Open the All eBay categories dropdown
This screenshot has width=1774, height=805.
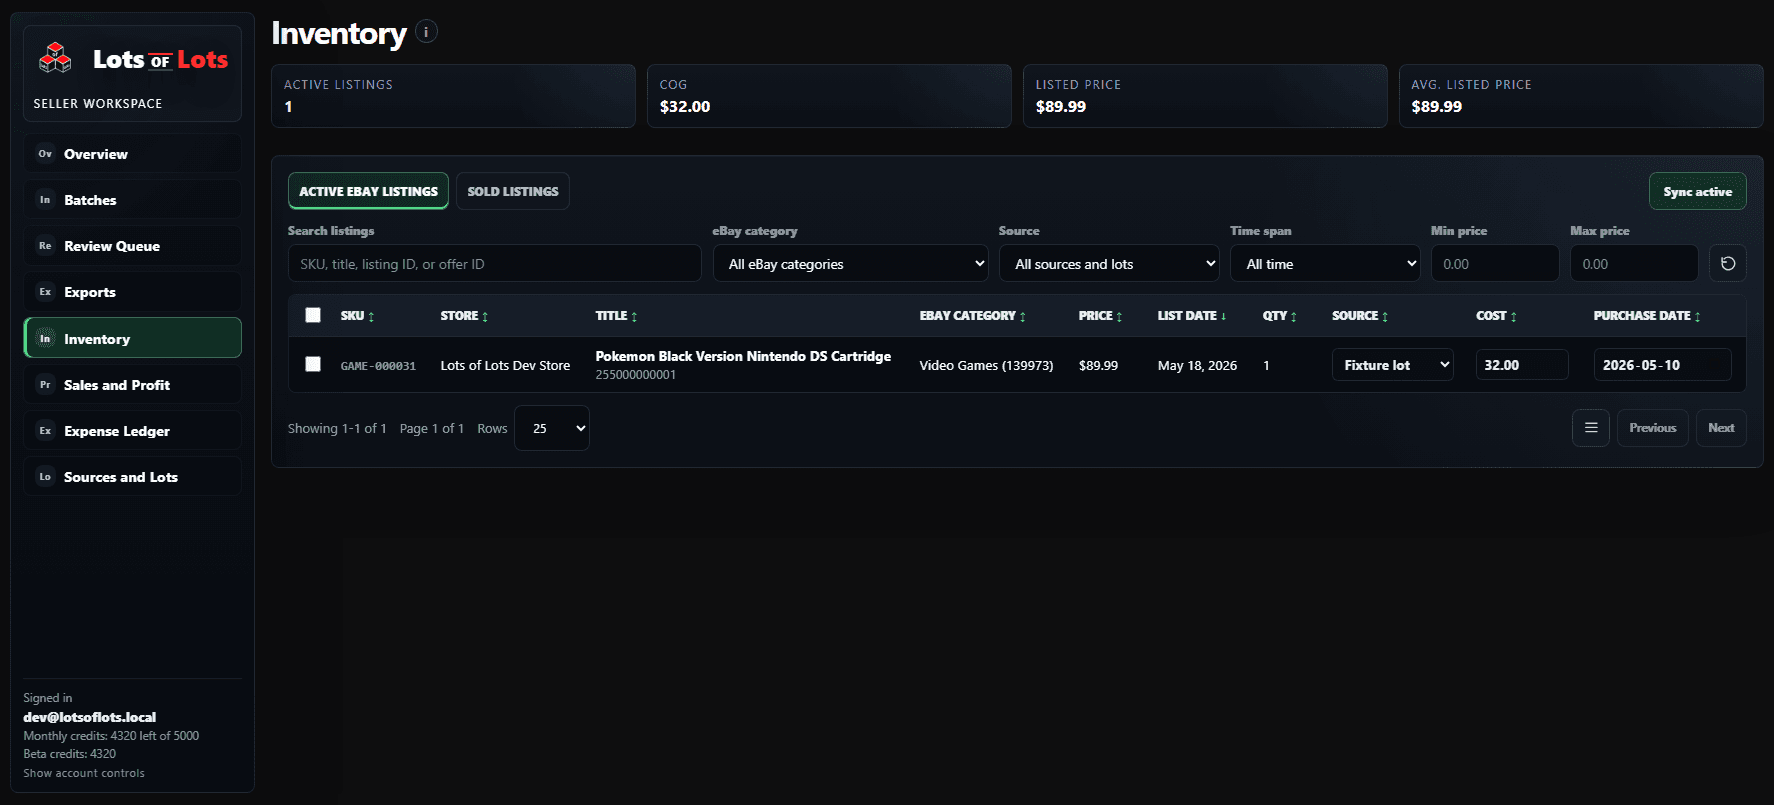click(852, 264)
